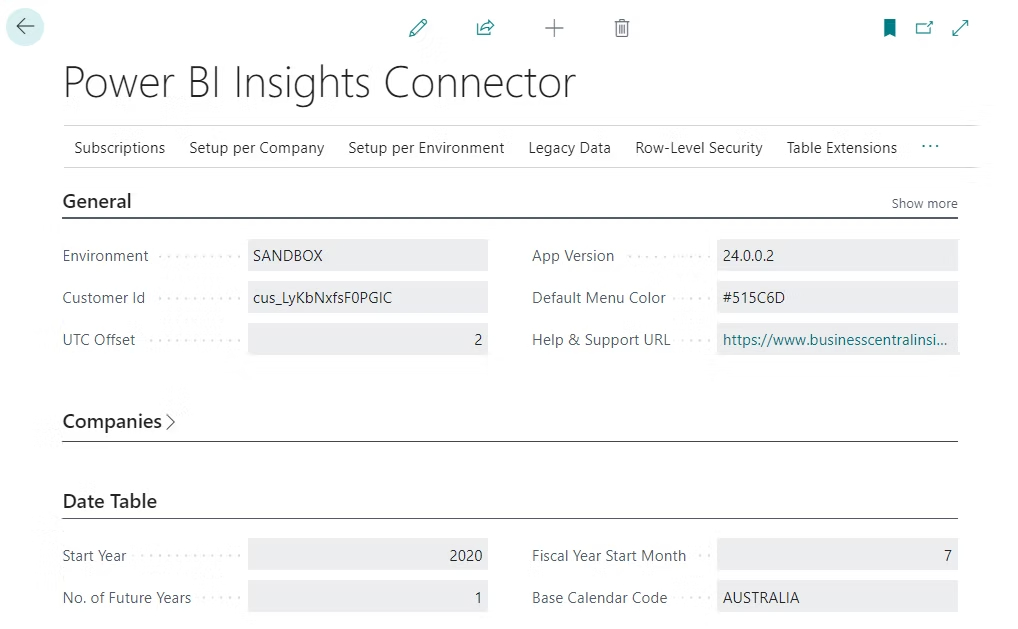Click the Fiscal Year Start Month field
This screenshot has height=629, width=1018.
point(838,555)
